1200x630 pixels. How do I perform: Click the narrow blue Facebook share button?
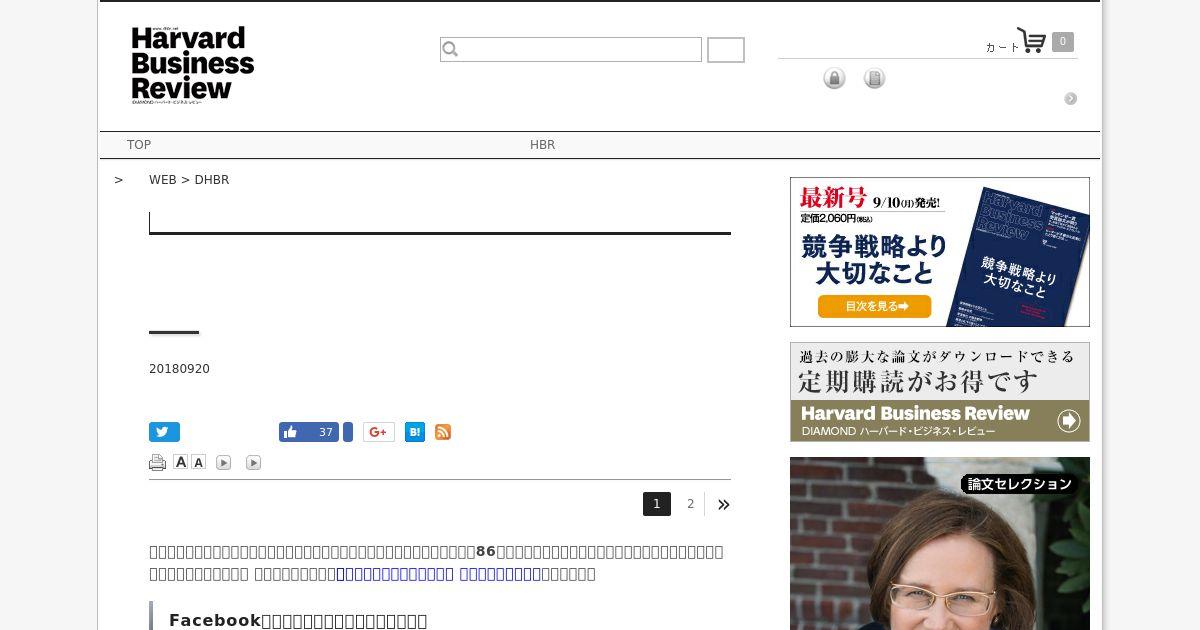click(x=348, y=432)
